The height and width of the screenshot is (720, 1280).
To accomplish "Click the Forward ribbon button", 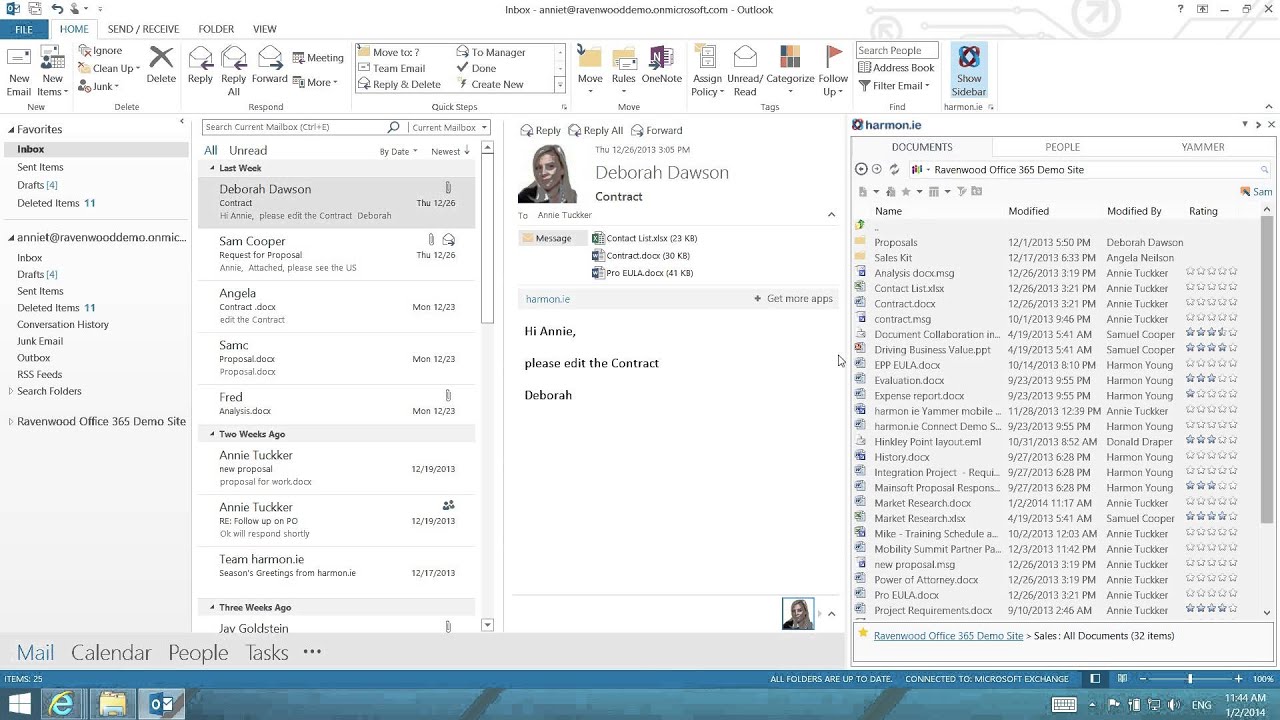I will [x=270, y=66].
